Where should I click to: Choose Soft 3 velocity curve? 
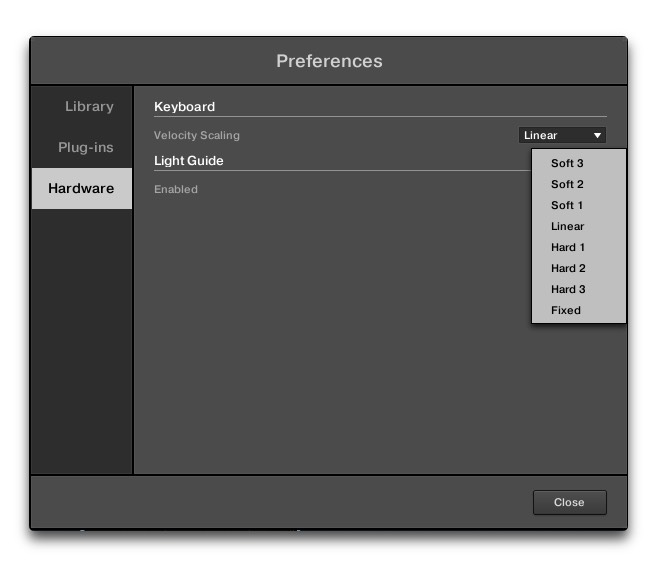[x=579, y=163]
